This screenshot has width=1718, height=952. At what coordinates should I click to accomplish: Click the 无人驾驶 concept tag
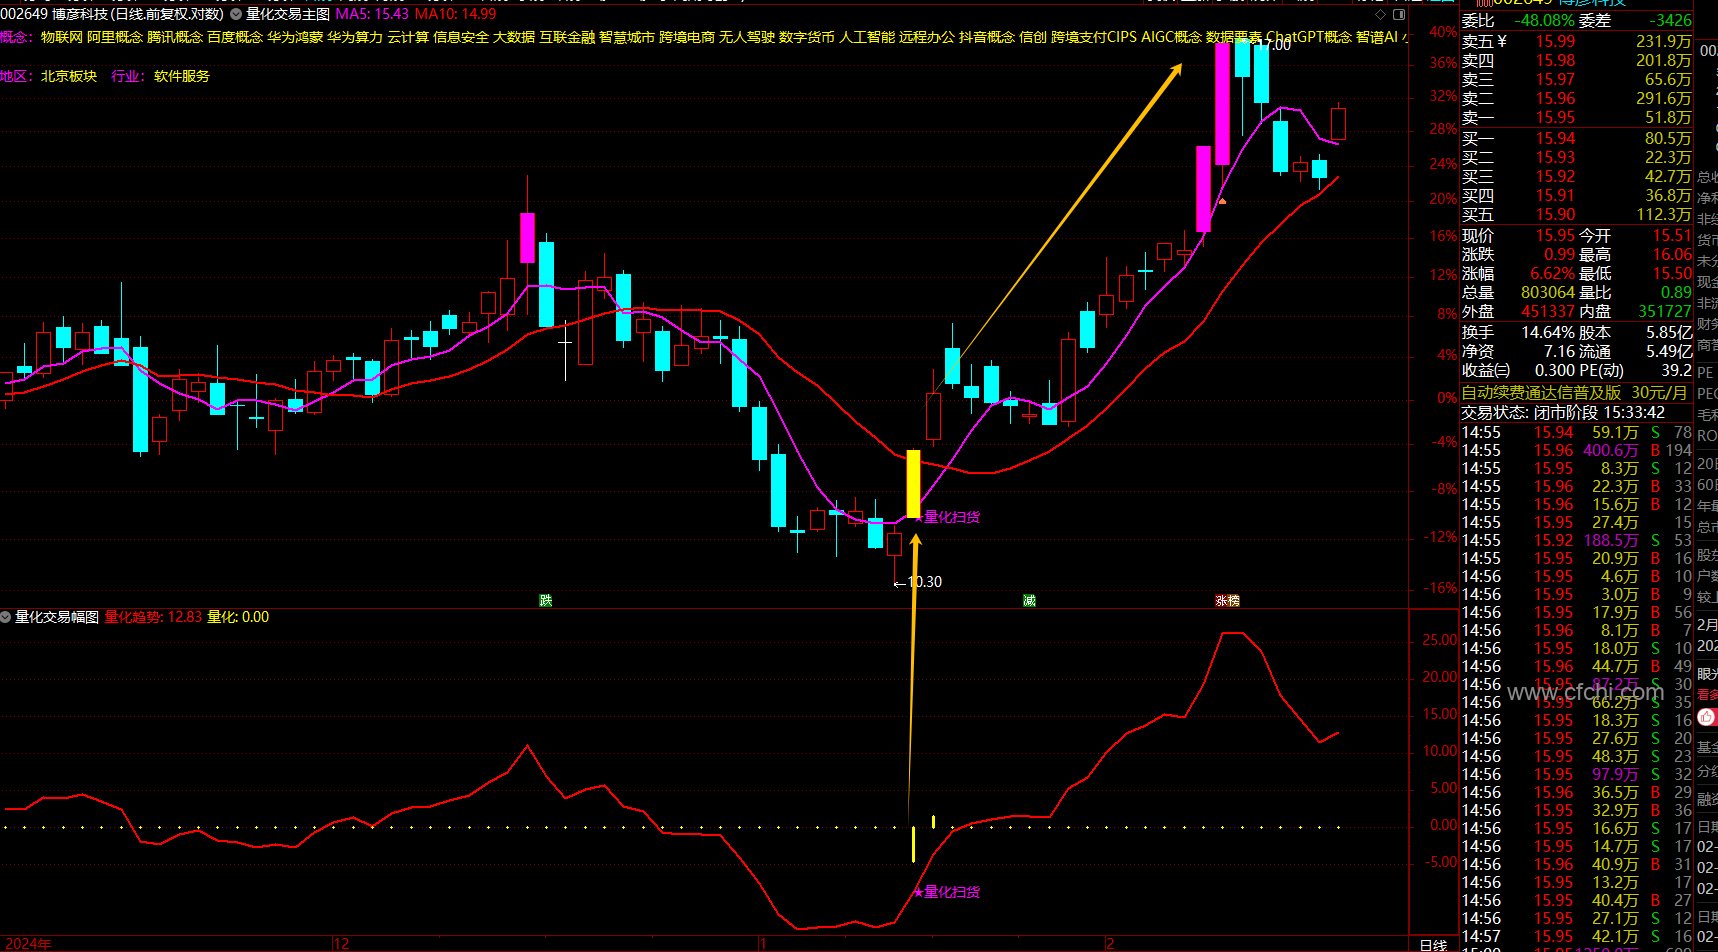click(x=747, y=37)
